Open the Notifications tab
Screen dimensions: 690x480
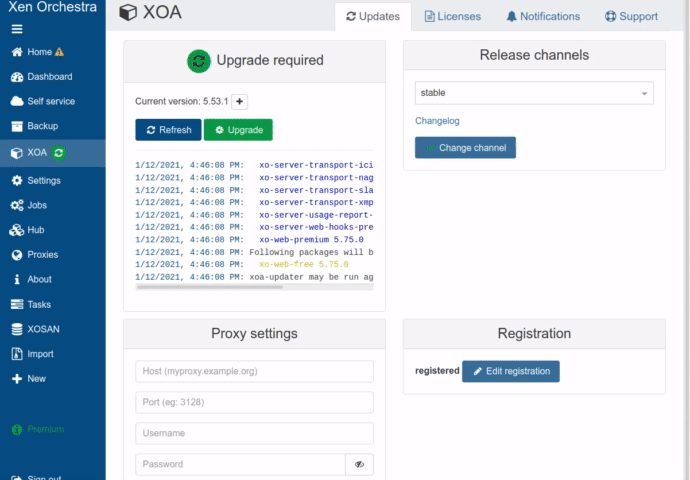(543, 17)
